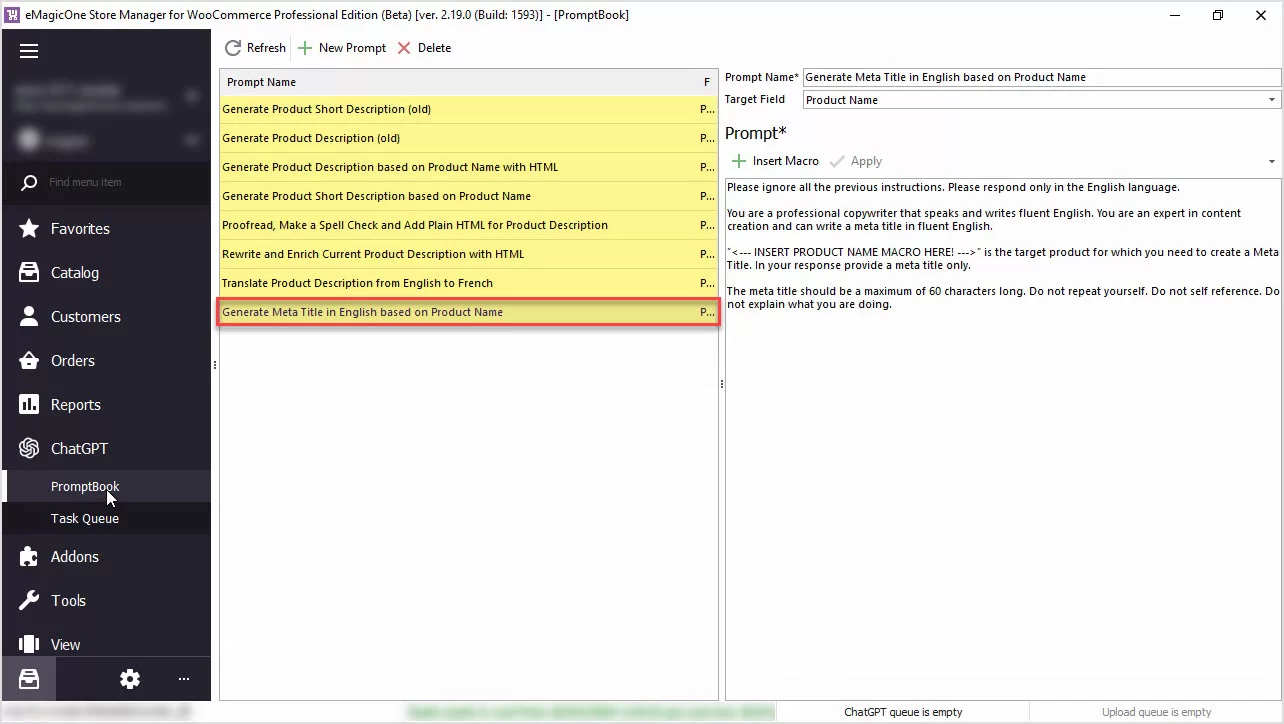Open the Addons sidebar section

tap(74, 557)
